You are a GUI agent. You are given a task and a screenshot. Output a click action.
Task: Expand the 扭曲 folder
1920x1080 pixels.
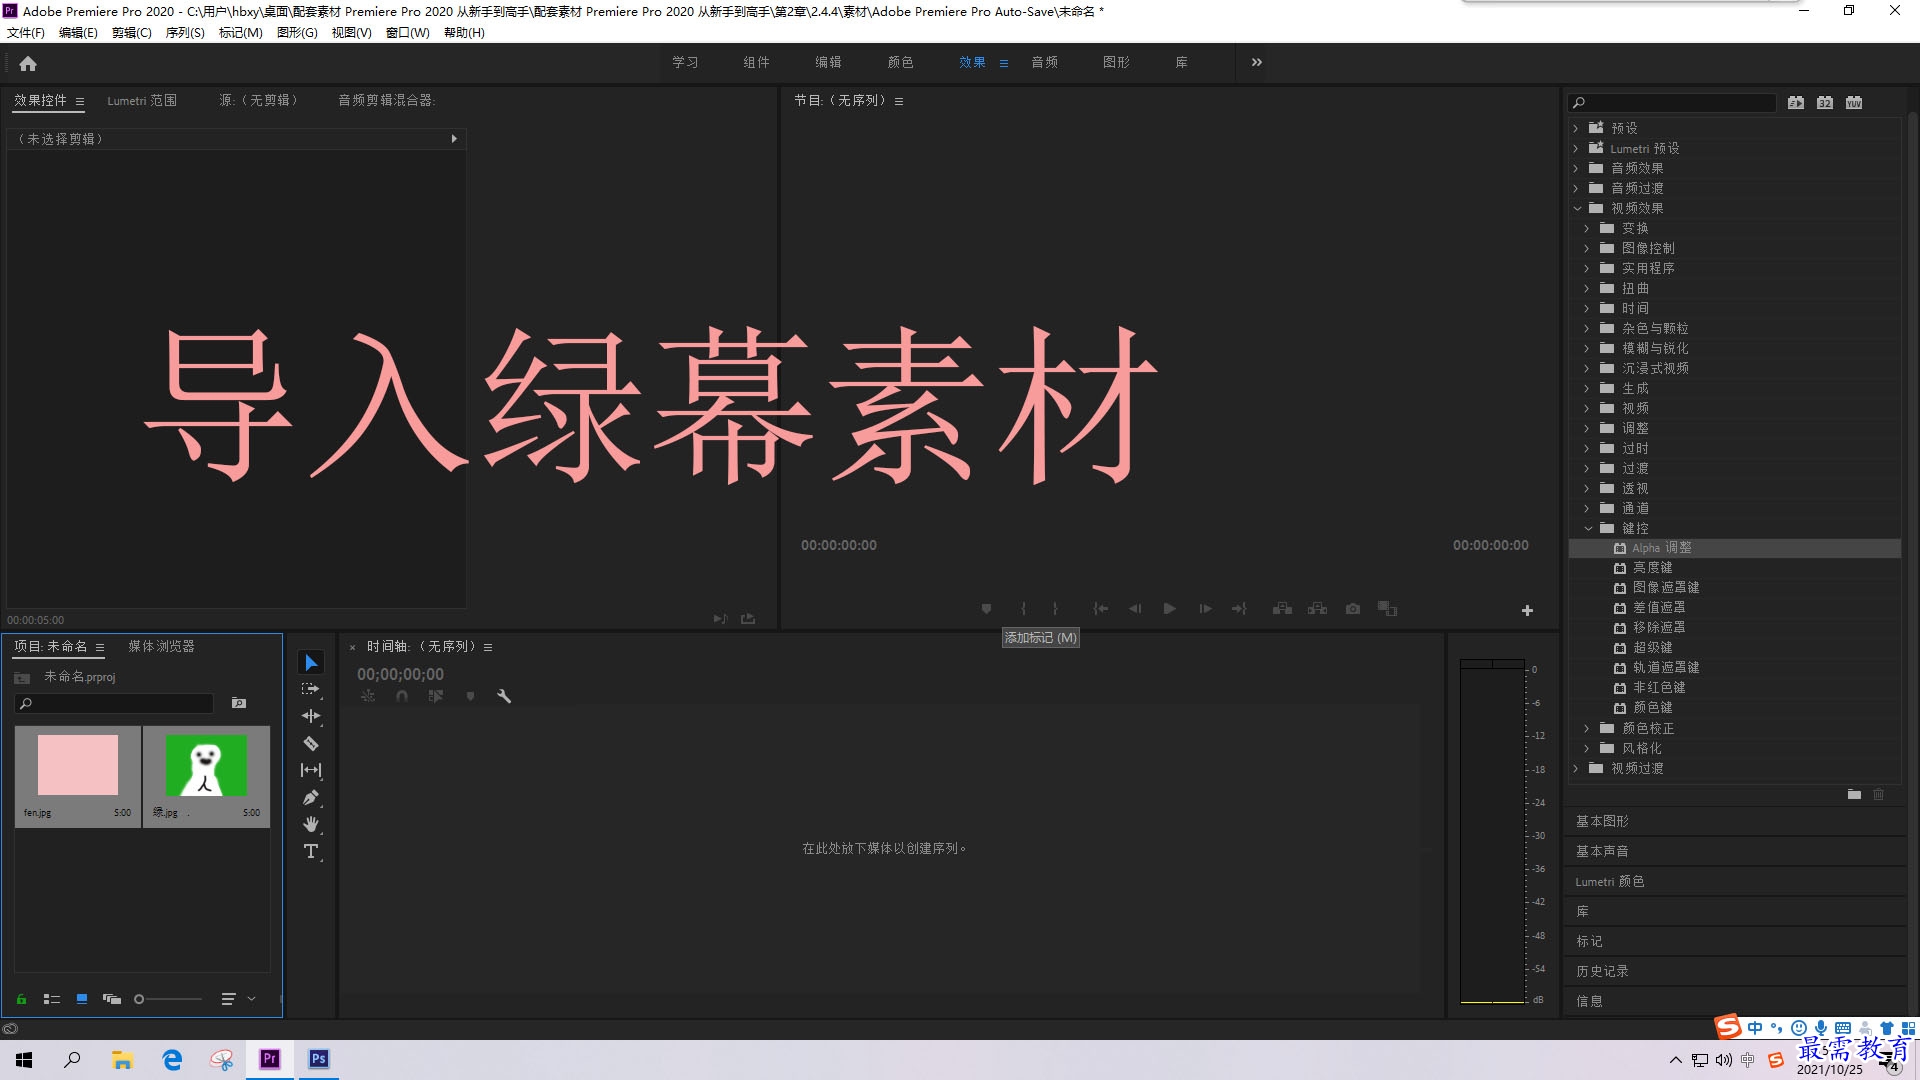[x=1587, y=288]
